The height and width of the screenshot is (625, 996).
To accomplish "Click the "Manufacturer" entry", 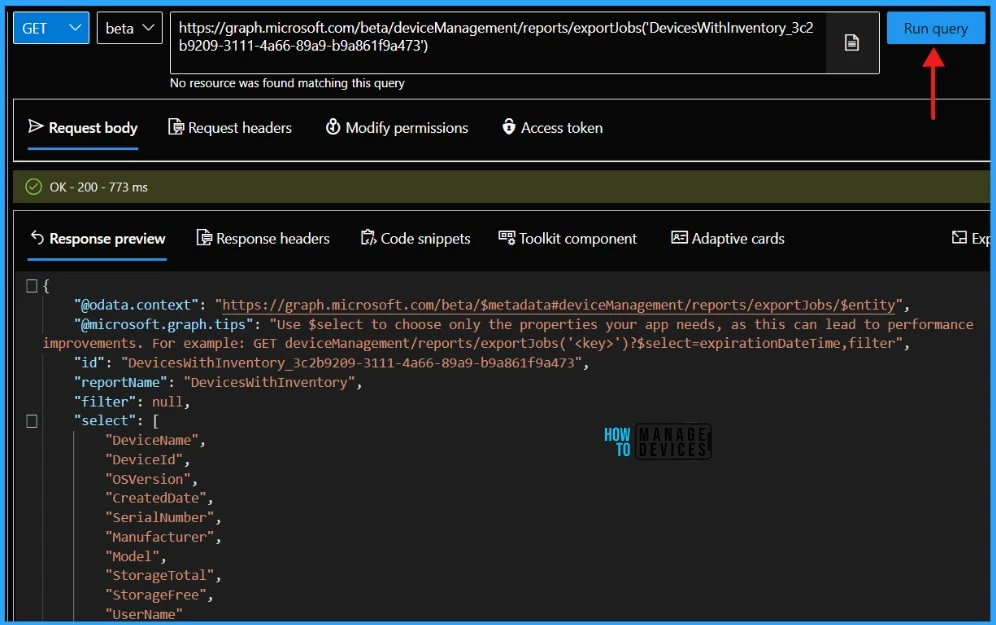I will [159, 537].
